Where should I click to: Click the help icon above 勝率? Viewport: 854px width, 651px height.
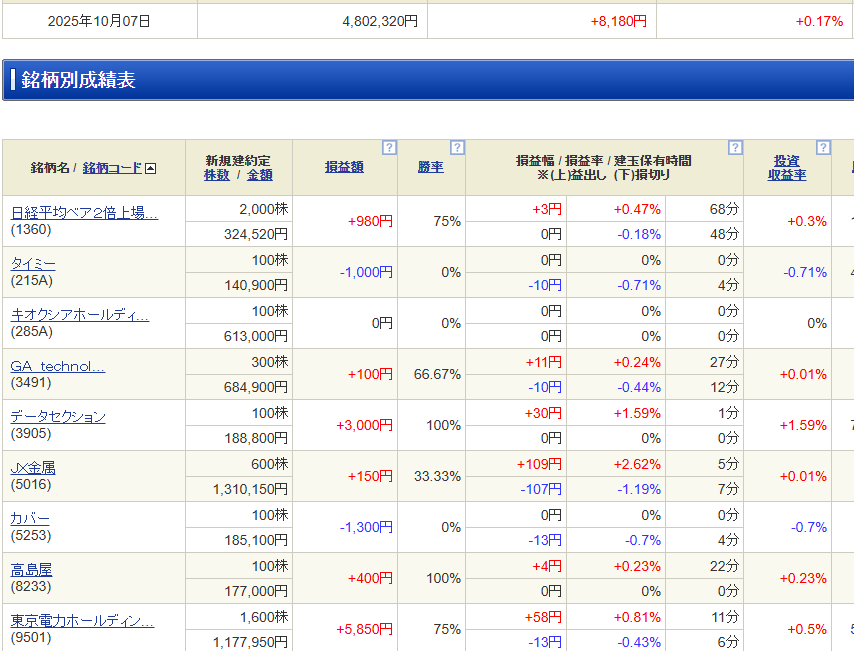pos(457,148)
